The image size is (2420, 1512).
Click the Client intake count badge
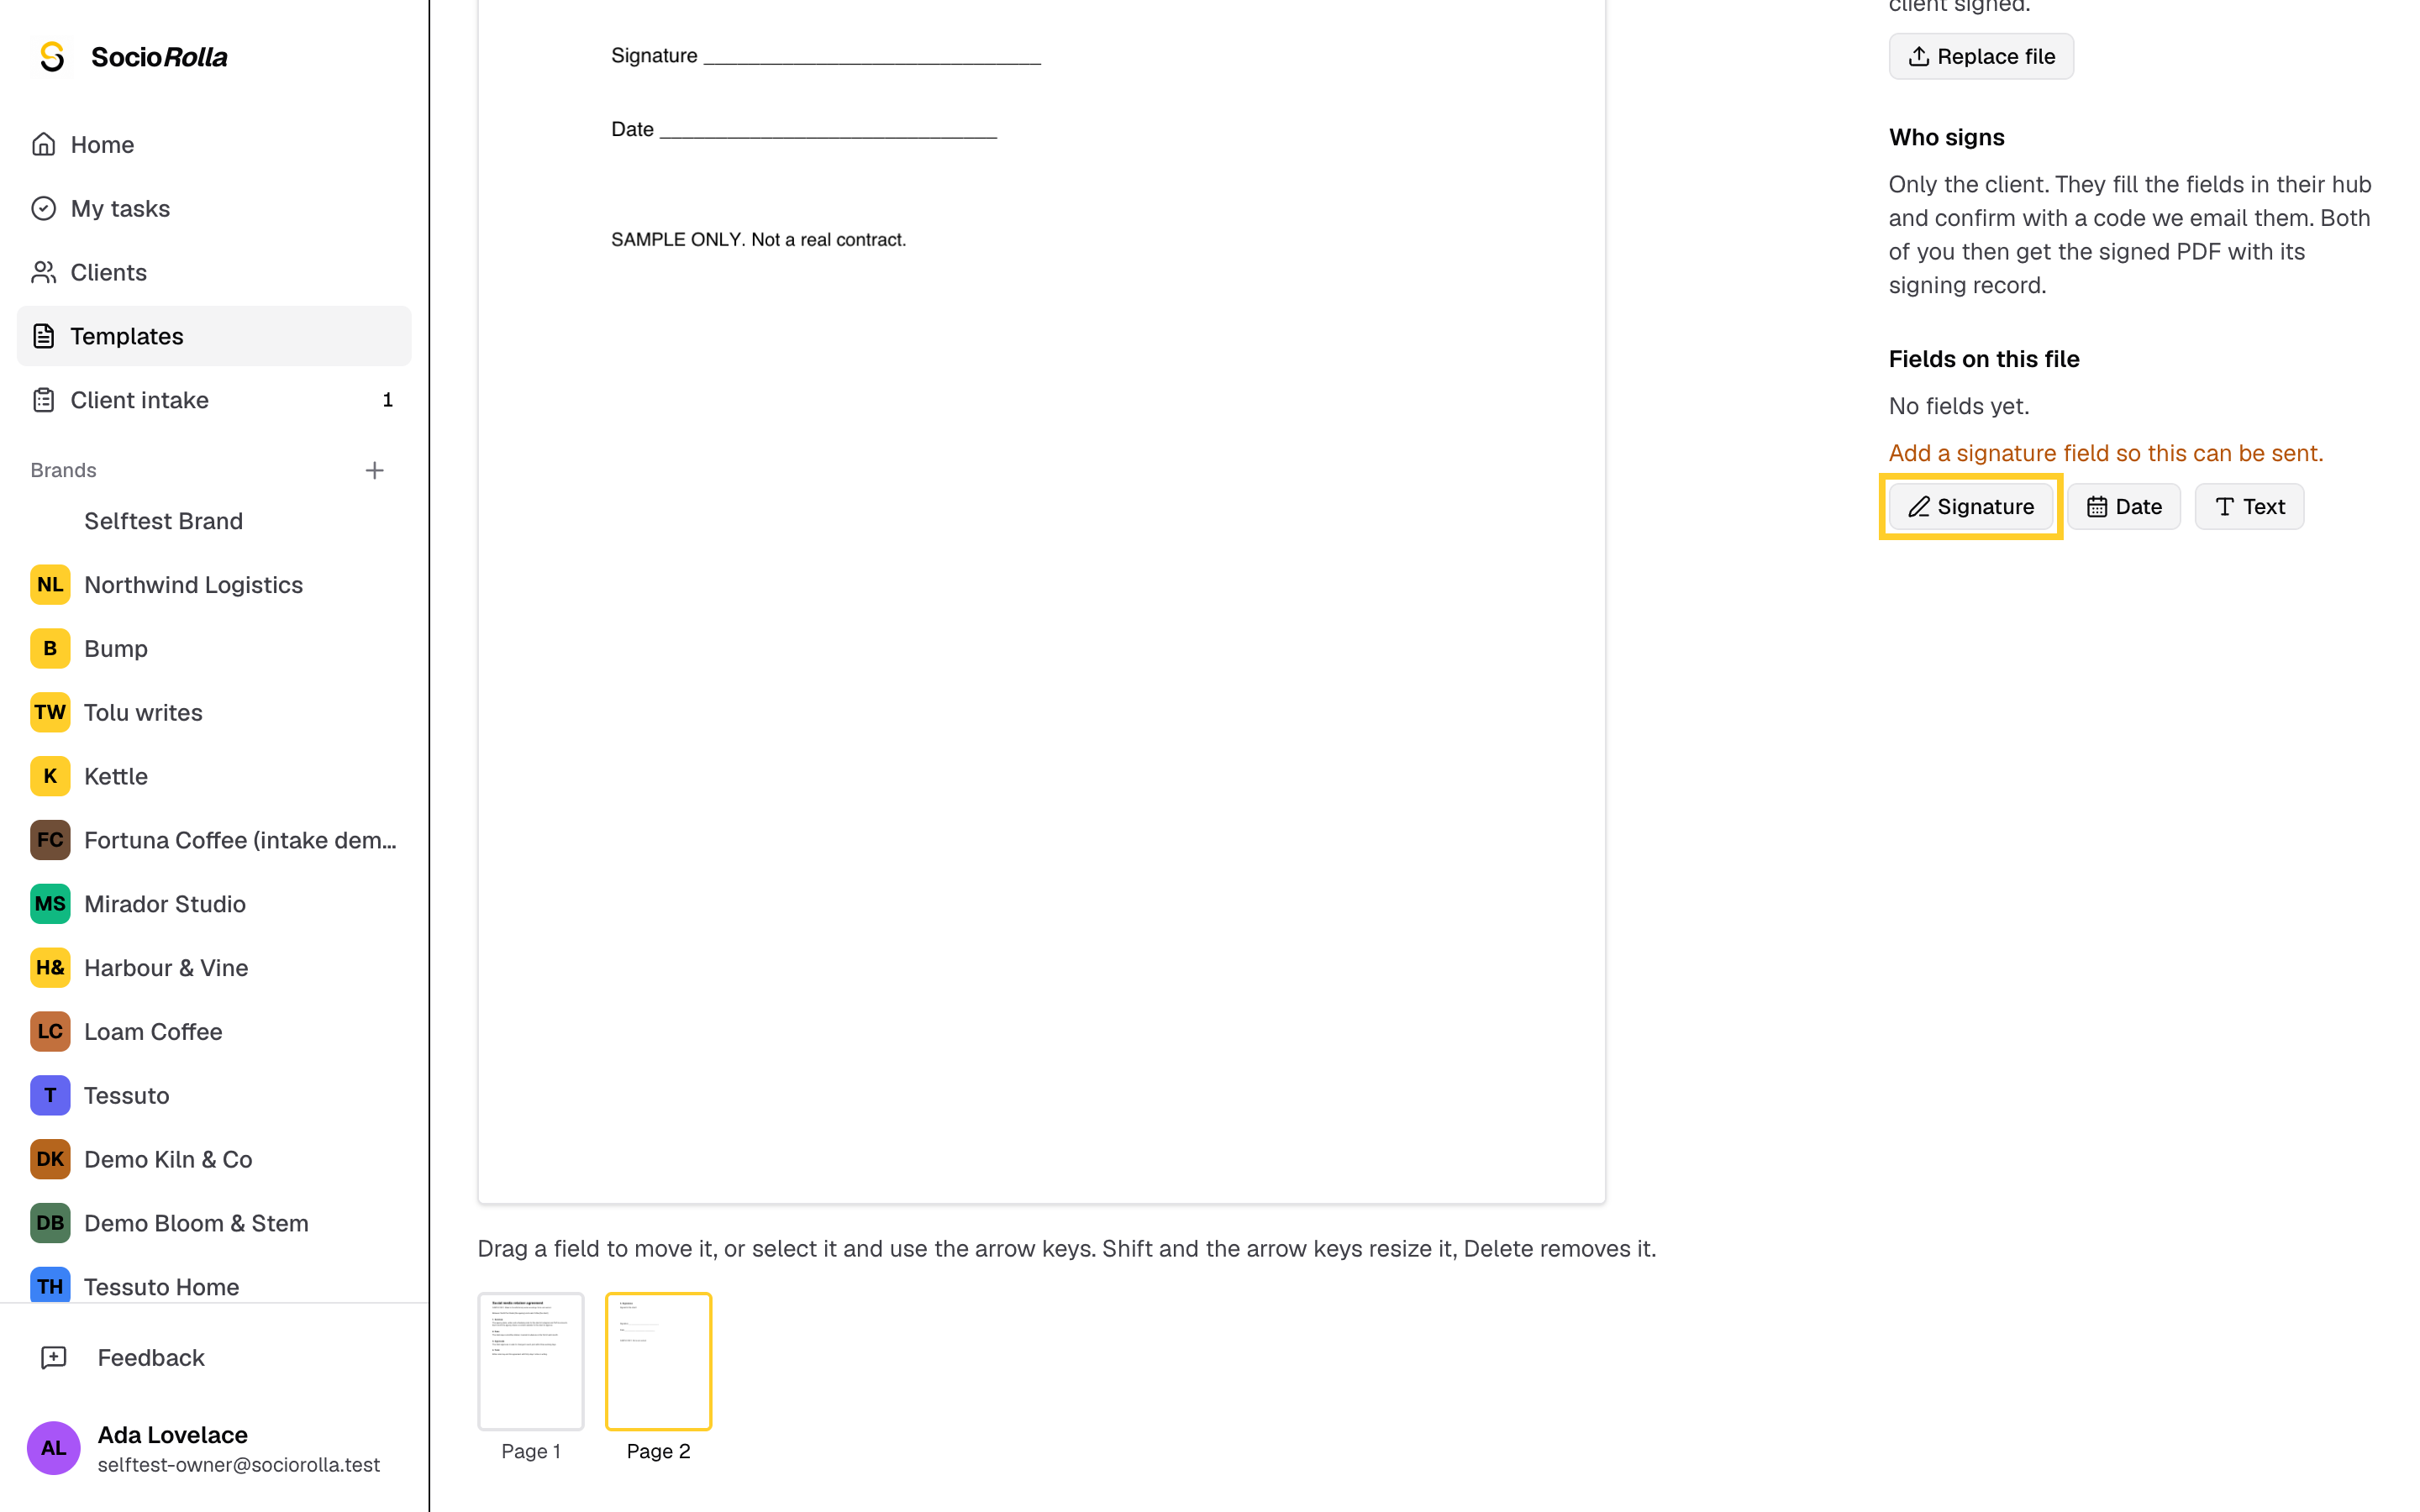tap(388, 400)
